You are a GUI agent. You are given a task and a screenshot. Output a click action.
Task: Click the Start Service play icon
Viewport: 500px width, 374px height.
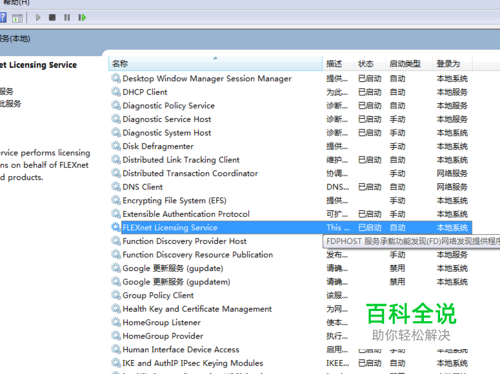[38, 17]
